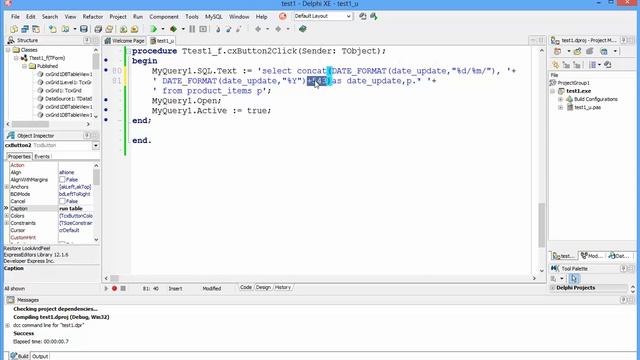The image size is (640, 360).
Task: Click the red round icon beside Help menu
Action: pos(282,16)
